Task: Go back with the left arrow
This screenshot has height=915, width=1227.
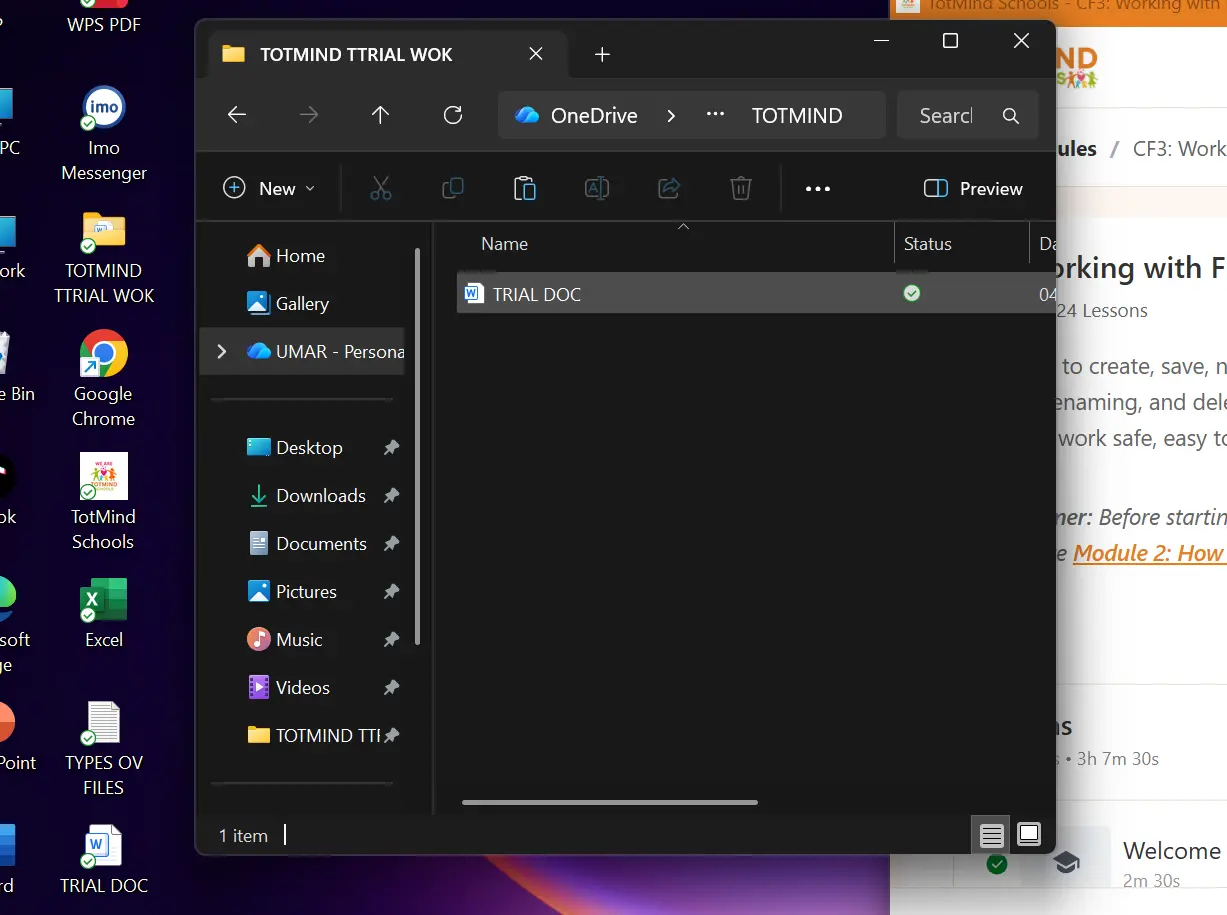Action: pos(237,115)
